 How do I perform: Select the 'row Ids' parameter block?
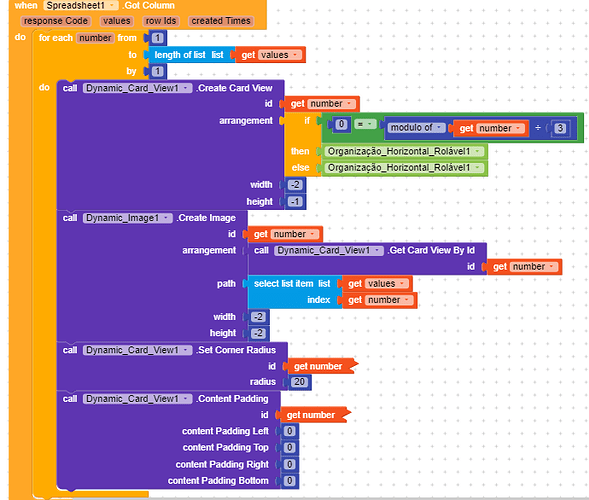coord(161,21)
